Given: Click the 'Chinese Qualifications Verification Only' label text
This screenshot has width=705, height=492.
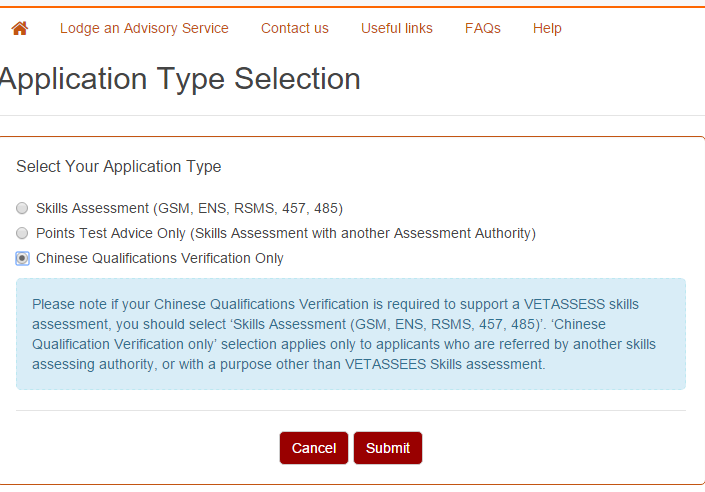Looking at the screenshot, I should tap(160, 258).
